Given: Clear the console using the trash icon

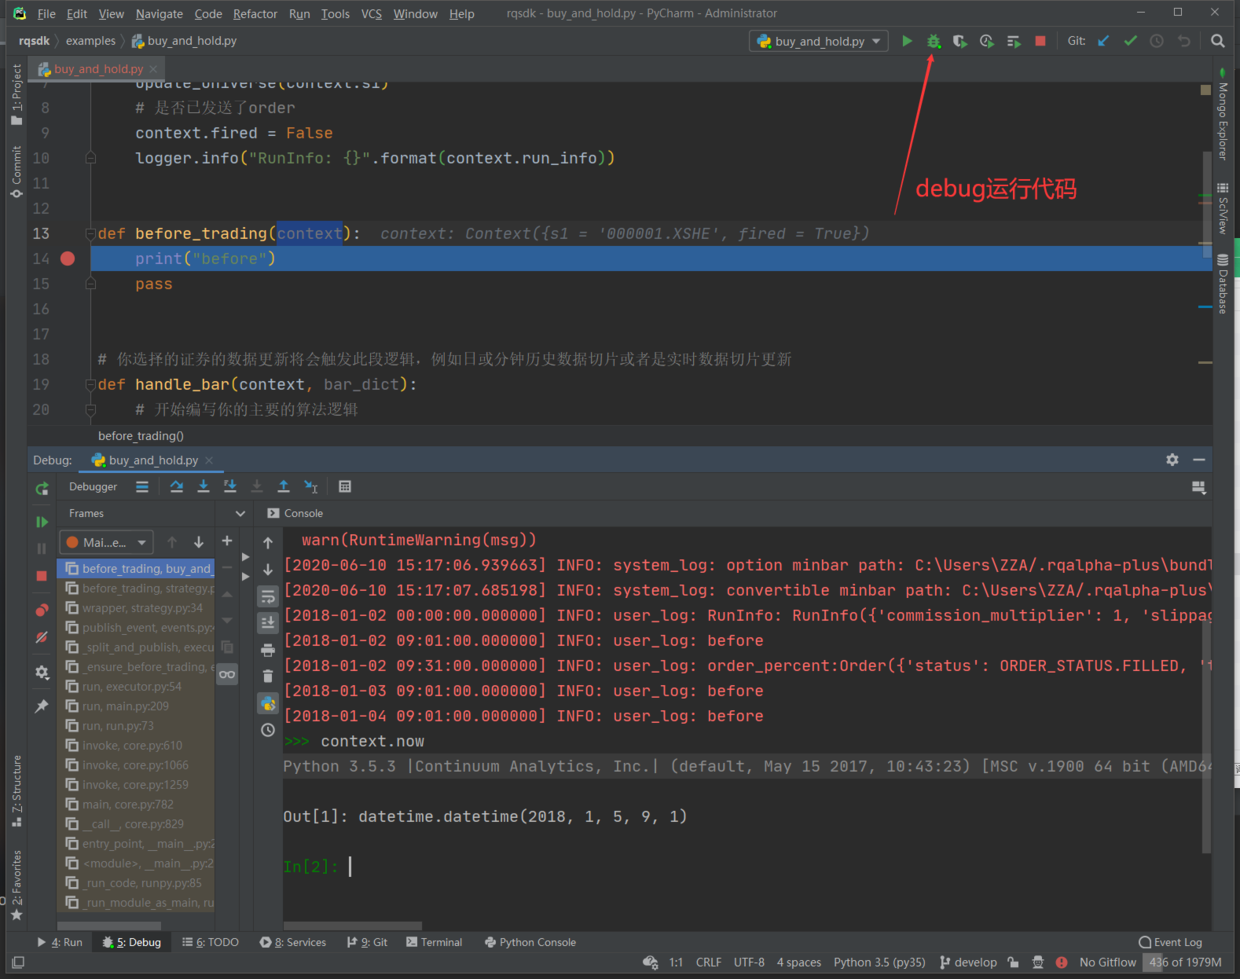Looking at the screenshot, I should 267,674.
